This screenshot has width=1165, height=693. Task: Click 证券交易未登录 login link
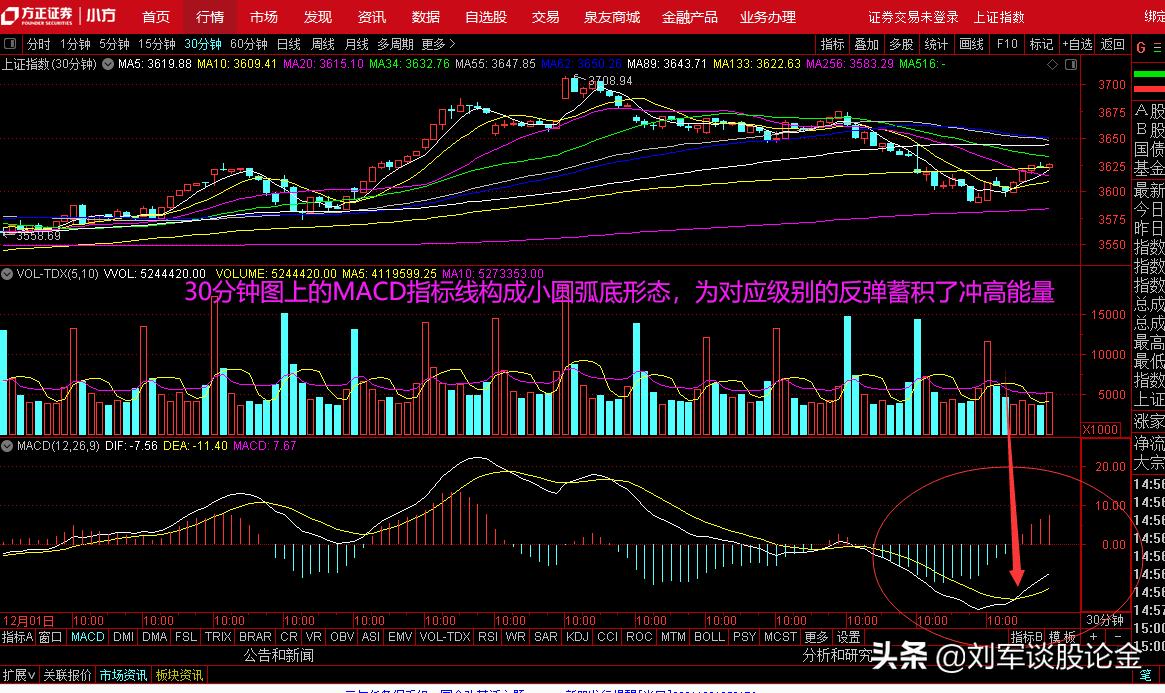(x=913, y=16)
